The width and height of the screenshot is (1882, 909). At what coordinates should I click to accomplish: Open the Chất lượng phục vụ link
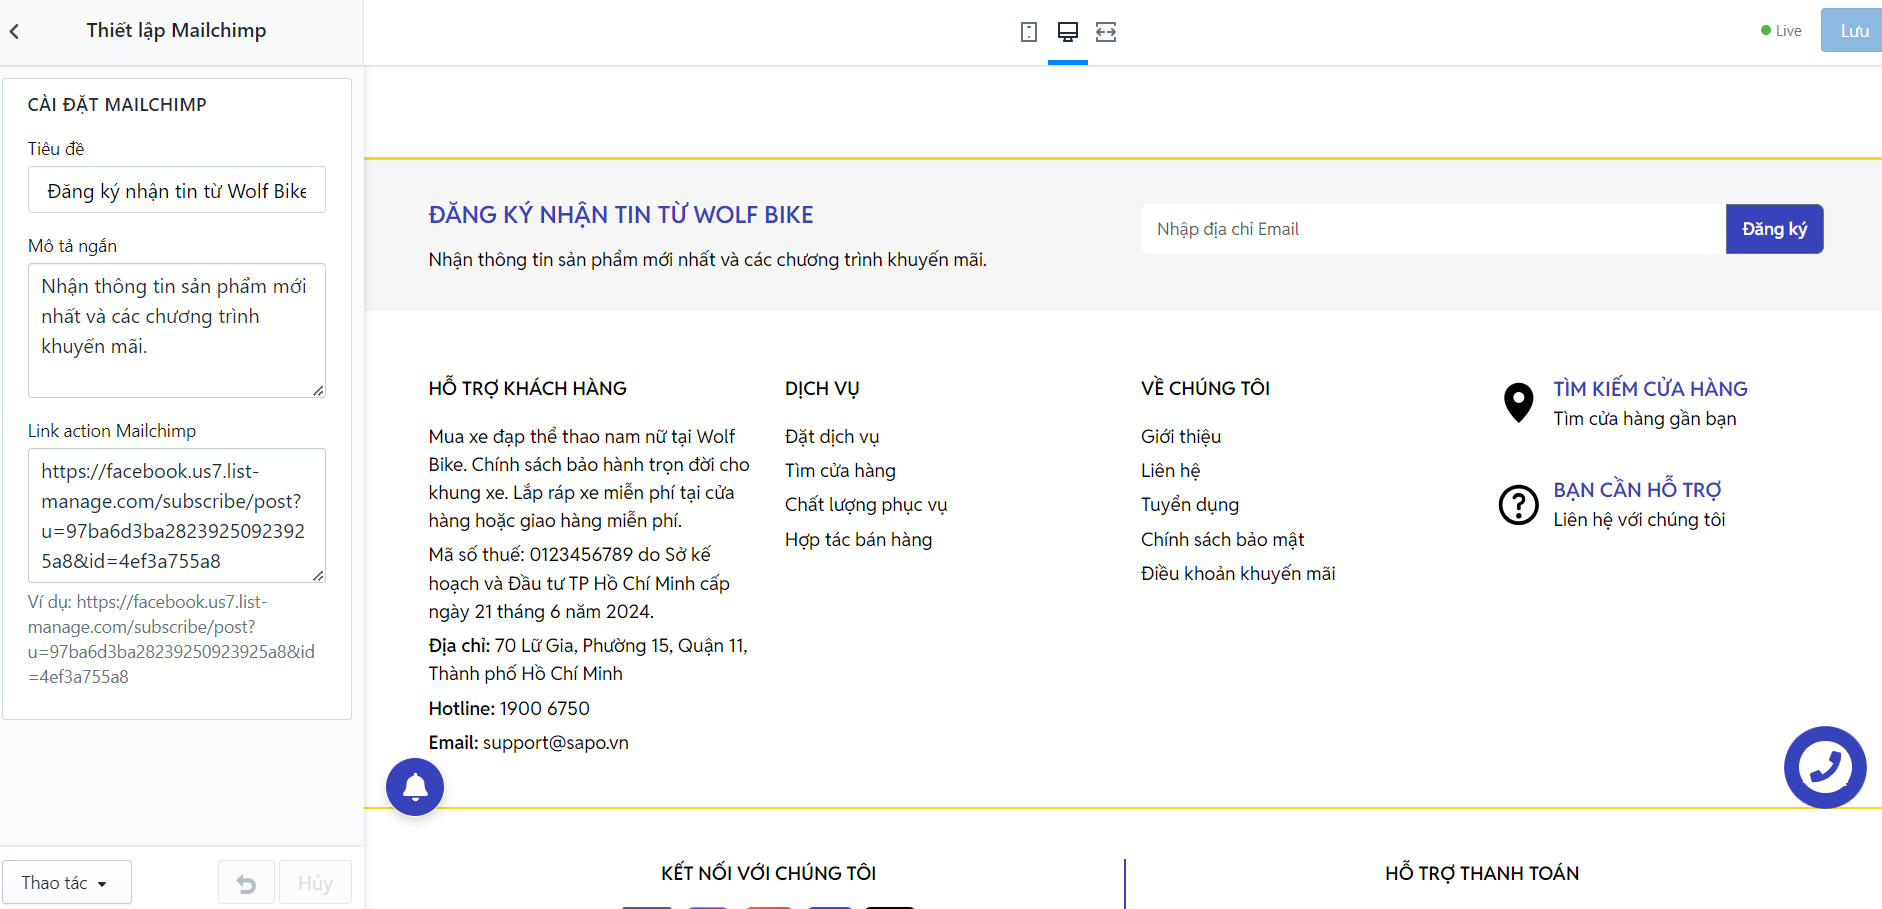866,505
